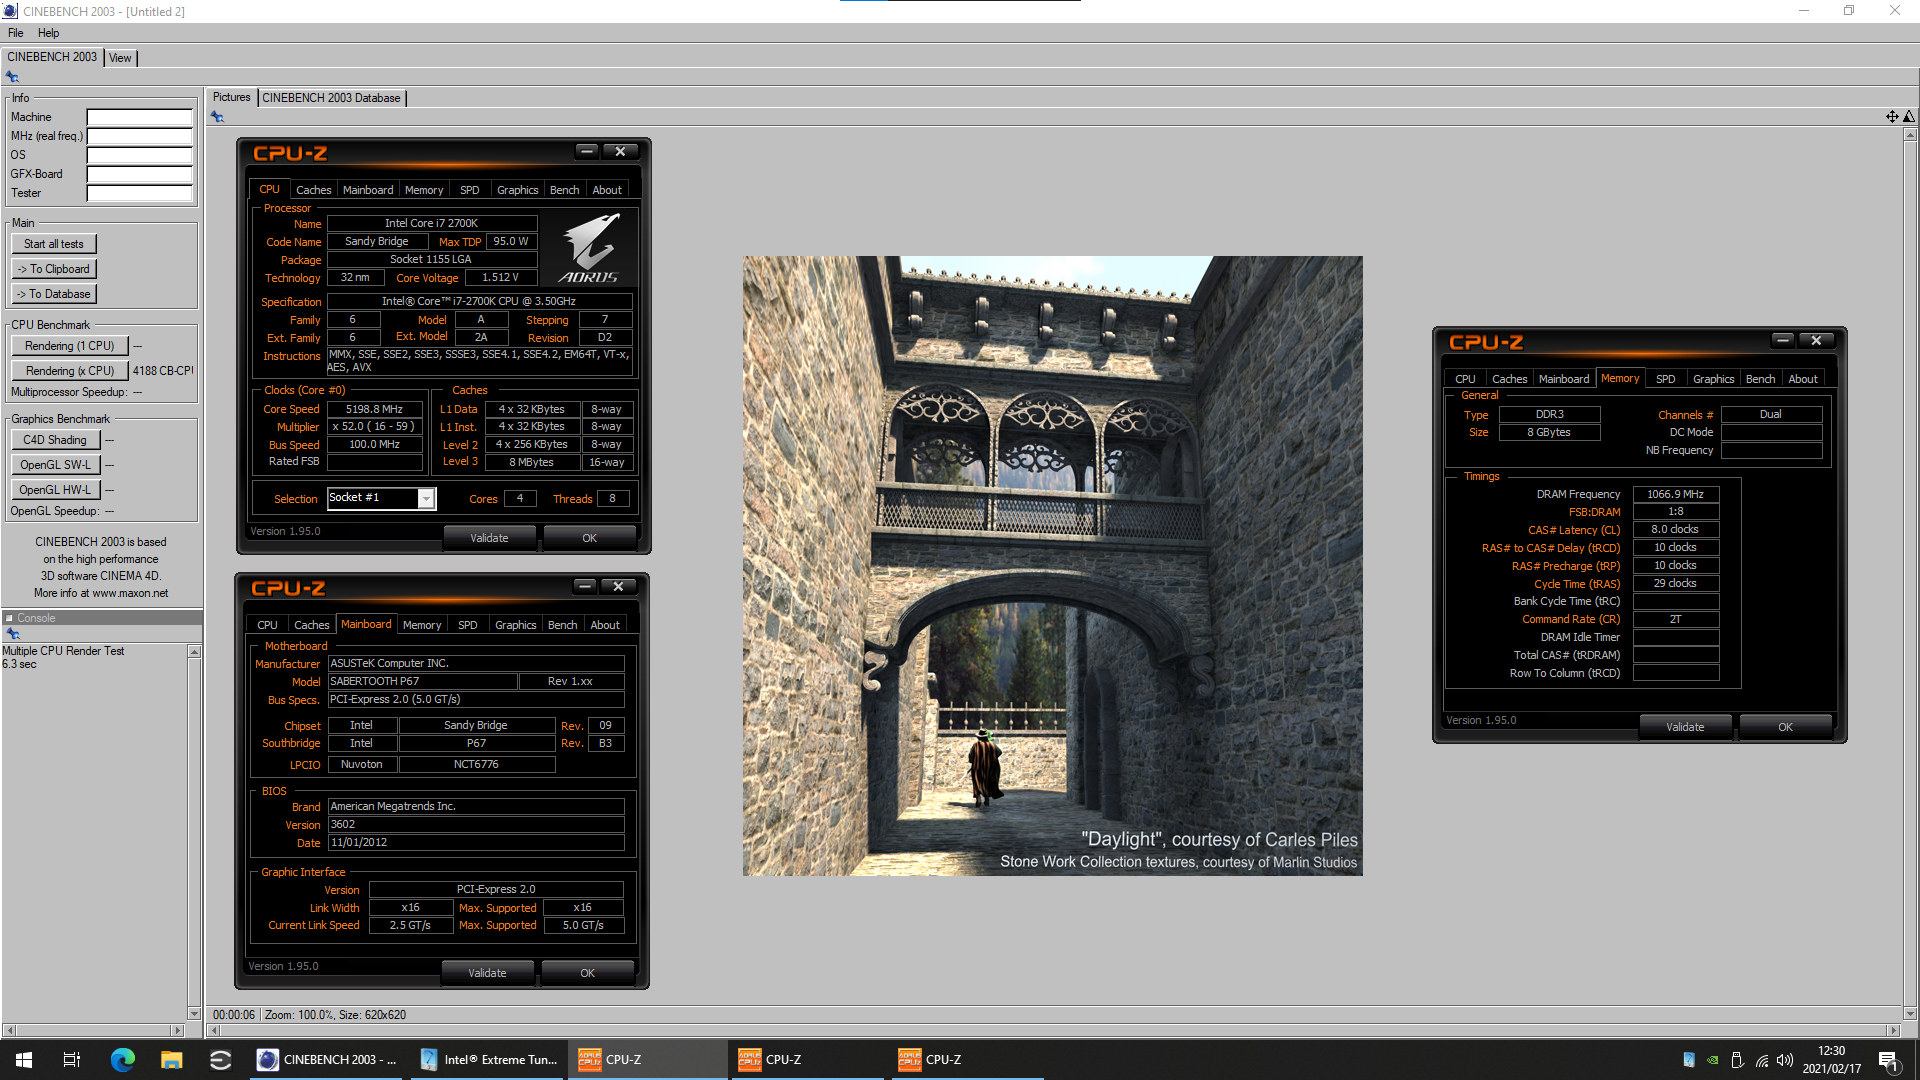
Task: Click the network icon in system tray
Action: (1762, 1060)
